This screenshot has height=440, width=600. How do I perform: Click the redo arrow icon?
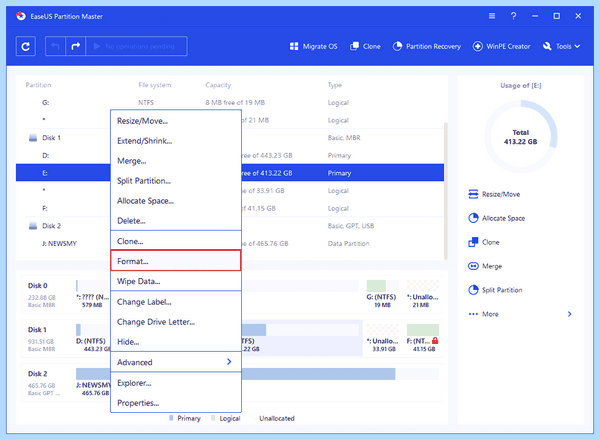click(x=75, y=46)
